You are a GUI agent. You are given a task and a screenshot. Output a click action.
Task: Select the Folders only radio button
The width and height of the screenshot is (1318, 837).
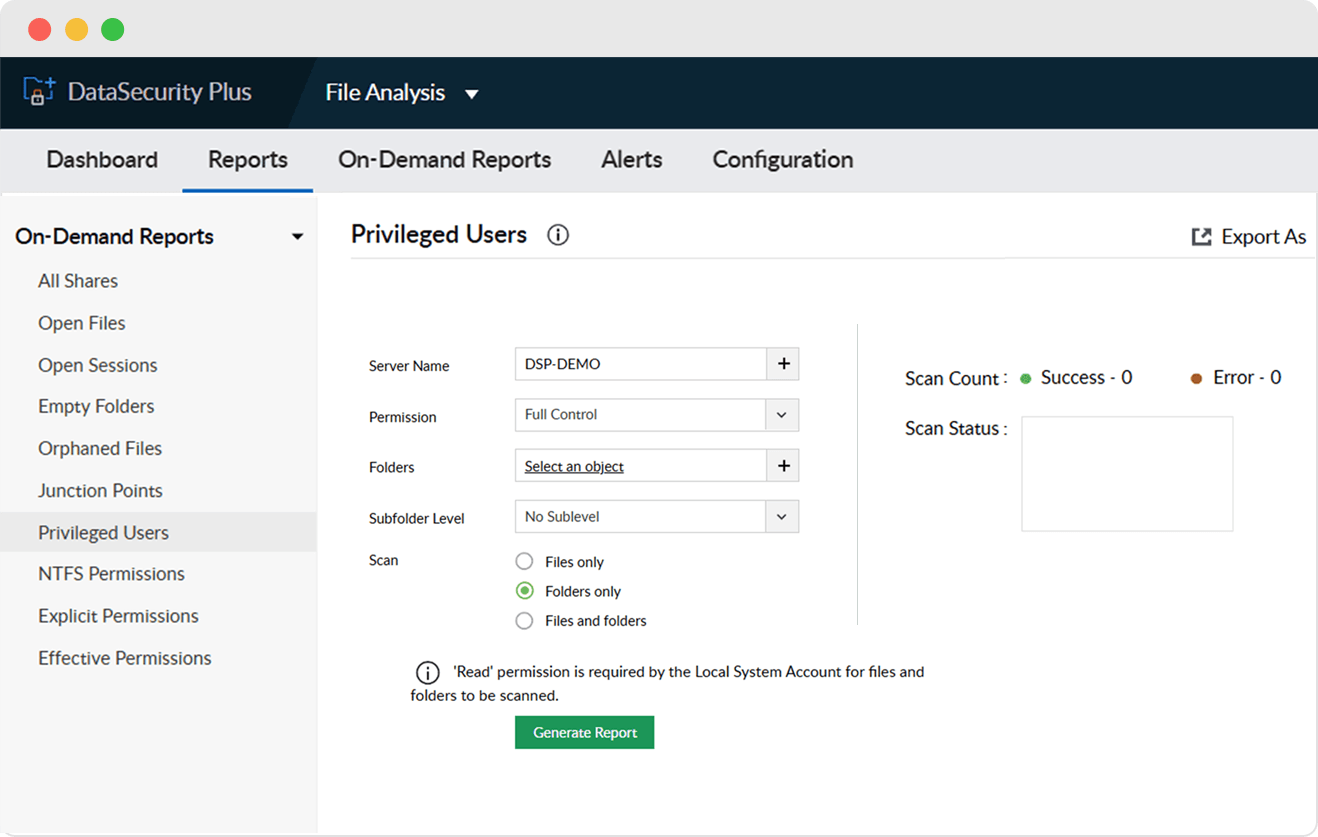click(x=524, y=591)
